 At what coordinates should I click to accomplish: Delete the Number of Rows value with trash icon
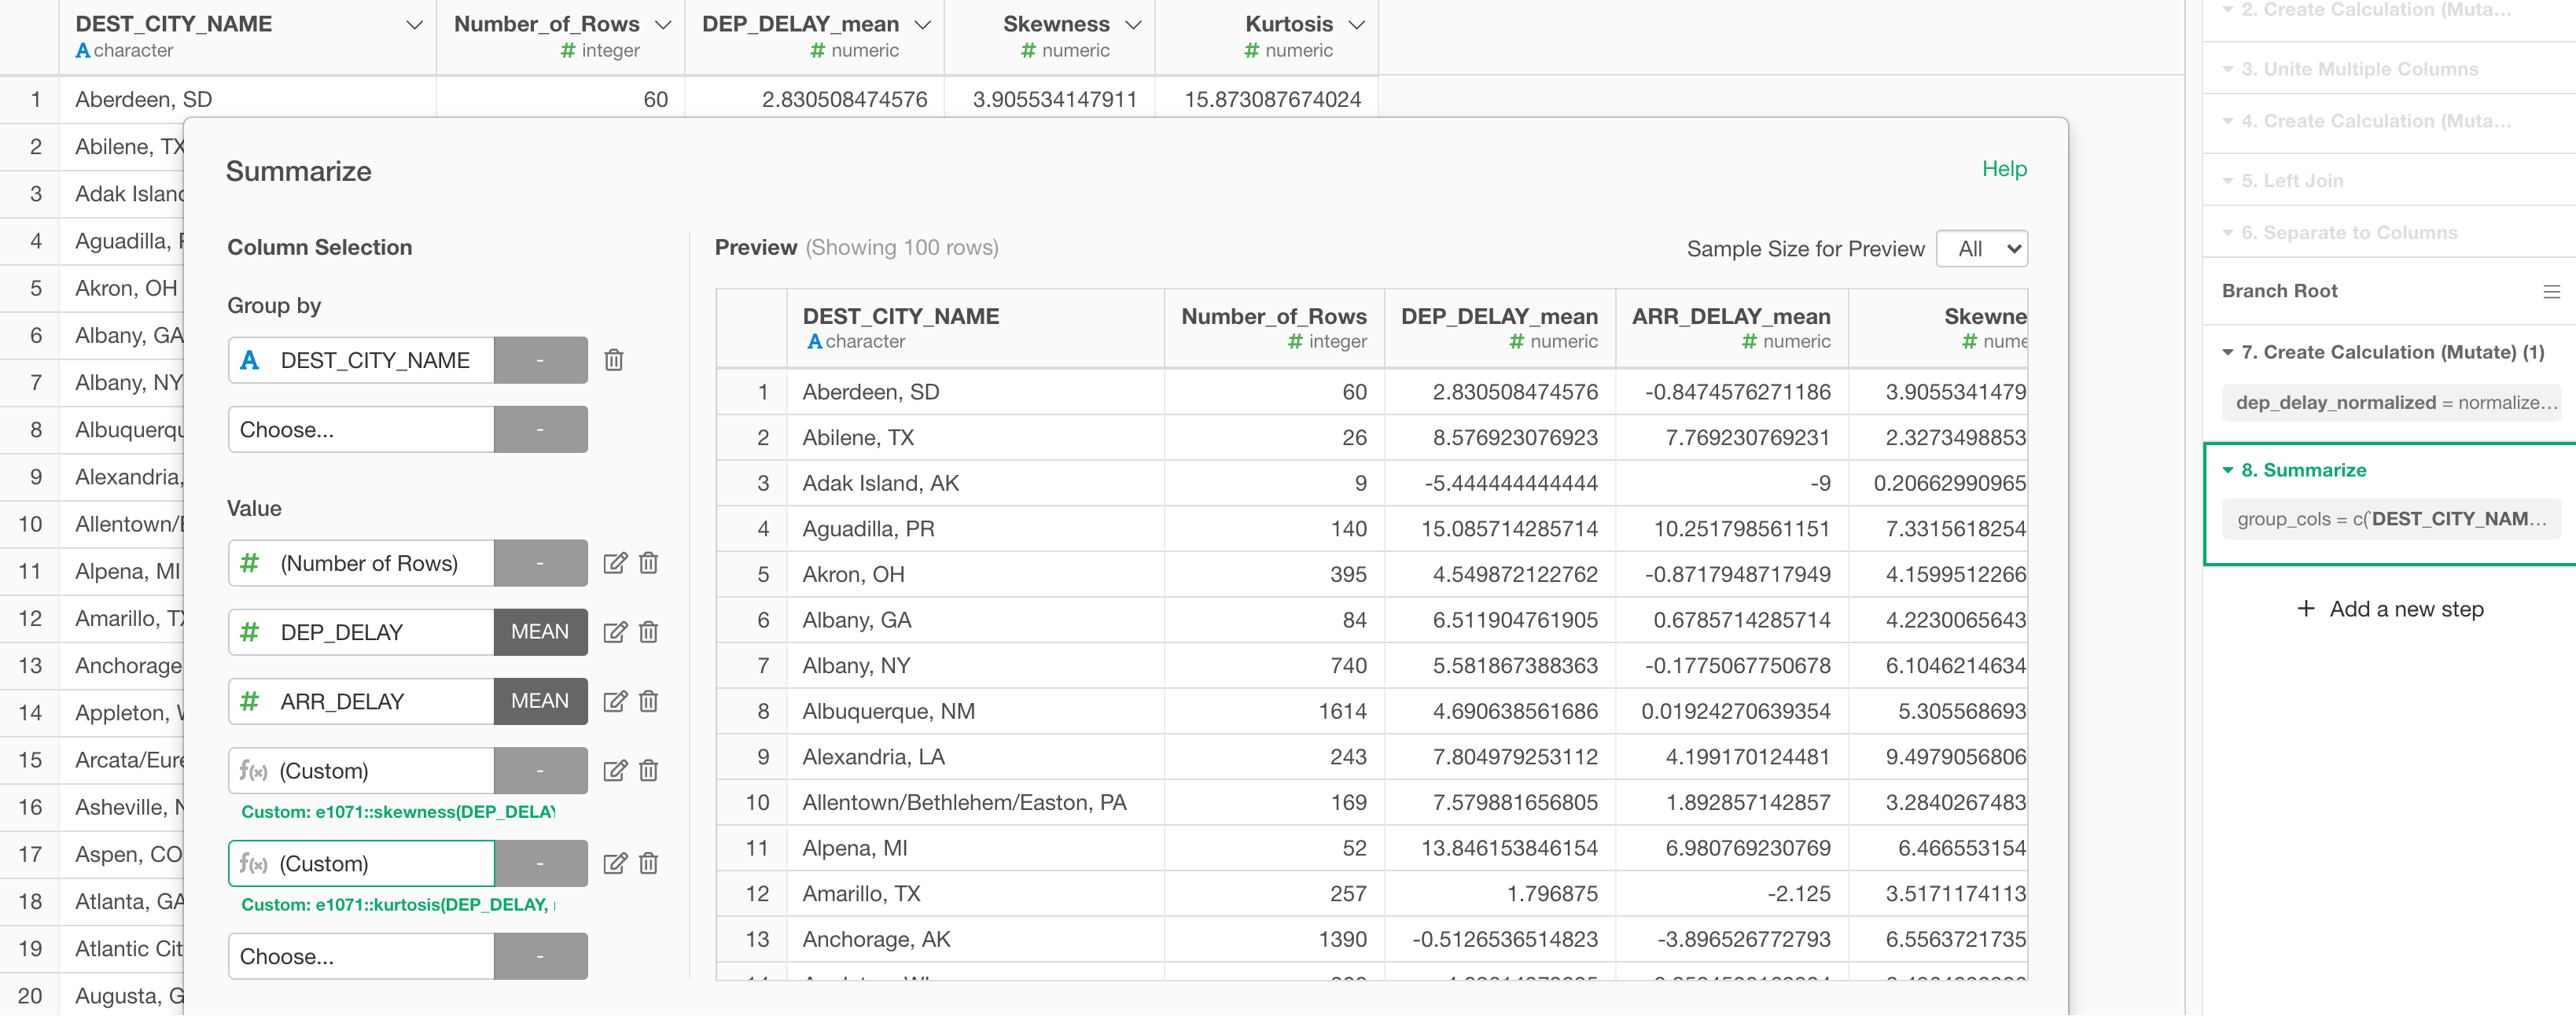(x=649, y=562)
